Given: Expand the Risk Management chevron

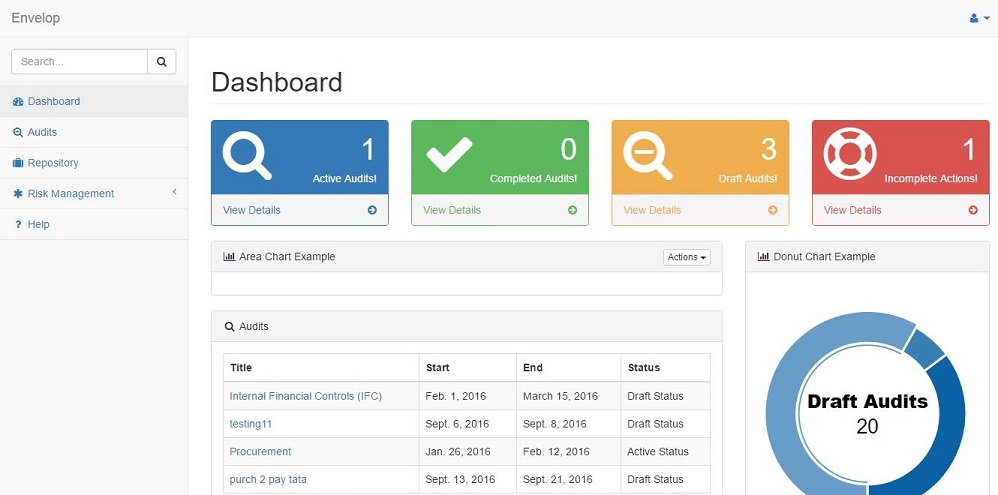Looking at the screenshot, I should tap(174, 192).
